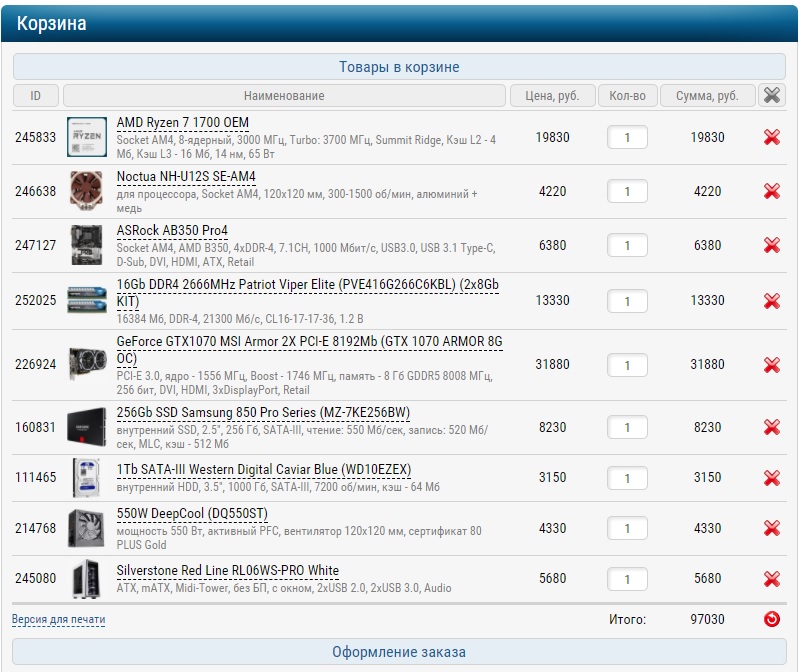The image size is (808, 672).
Task: Open 550W DeepCool (DQ550ST) link
Action: [192, 514]
